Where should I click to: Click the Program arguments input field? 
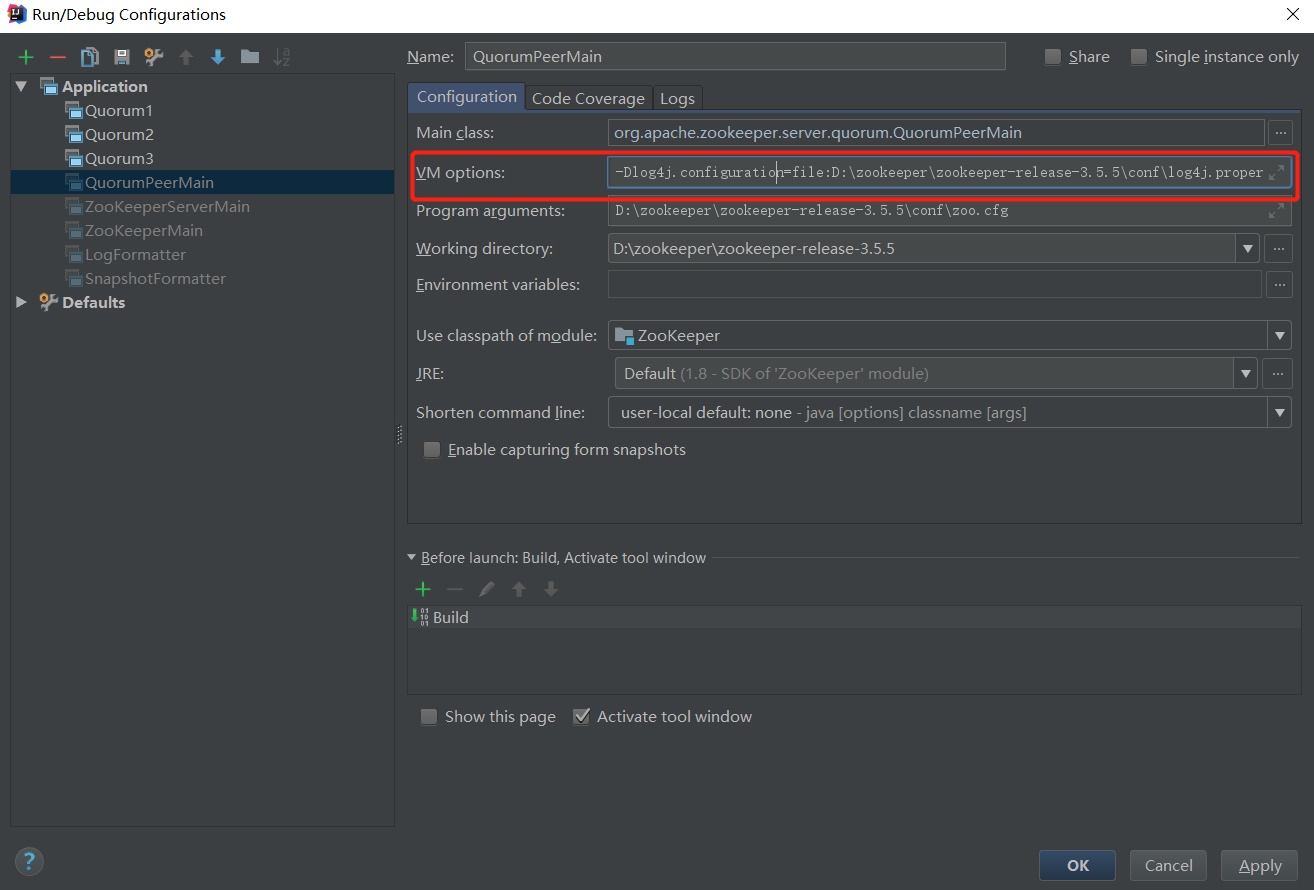pyautogui.click(x=935, y=211)
